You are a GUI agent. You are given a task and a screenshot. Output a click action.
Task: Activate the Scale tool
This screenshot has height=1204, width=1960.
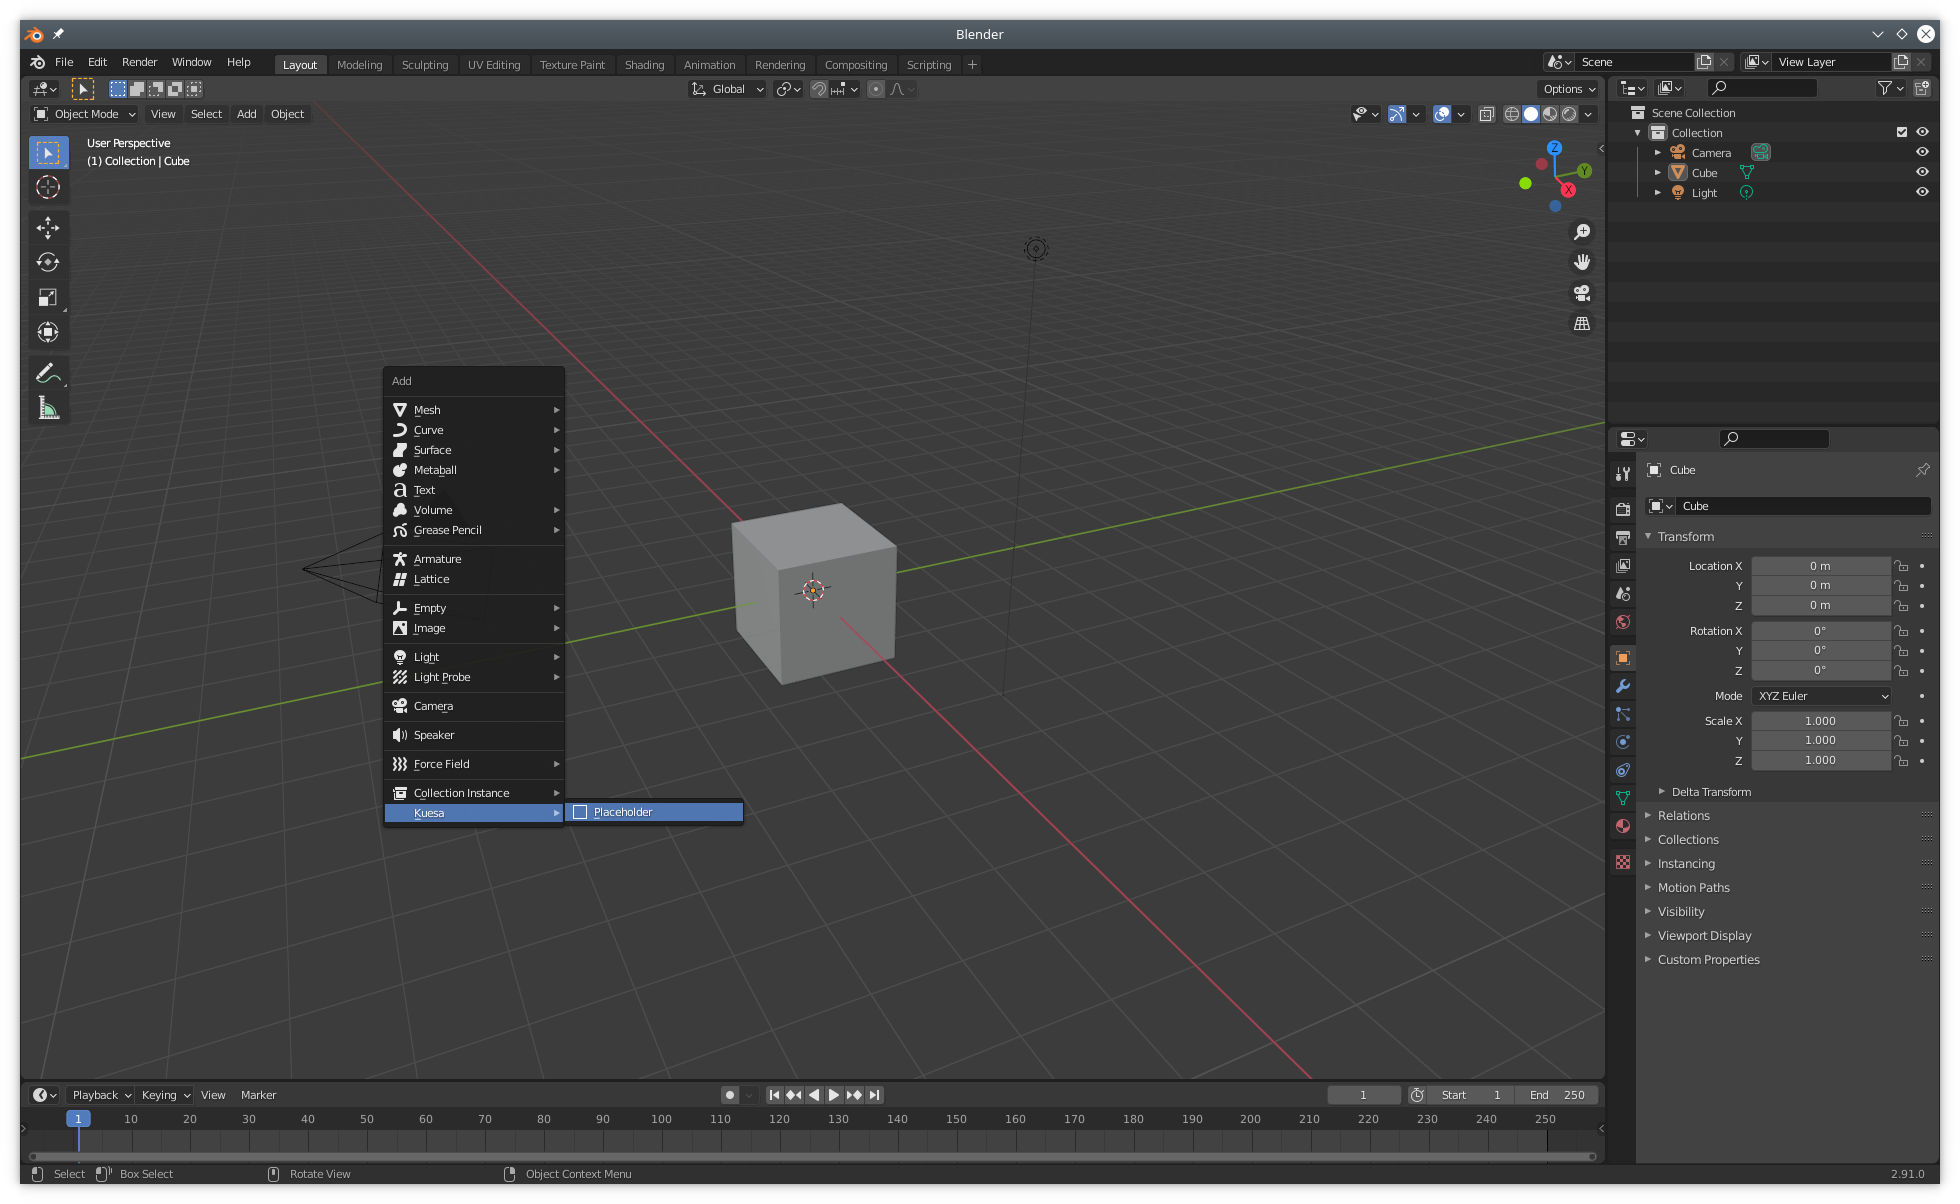tap(48, 297)
